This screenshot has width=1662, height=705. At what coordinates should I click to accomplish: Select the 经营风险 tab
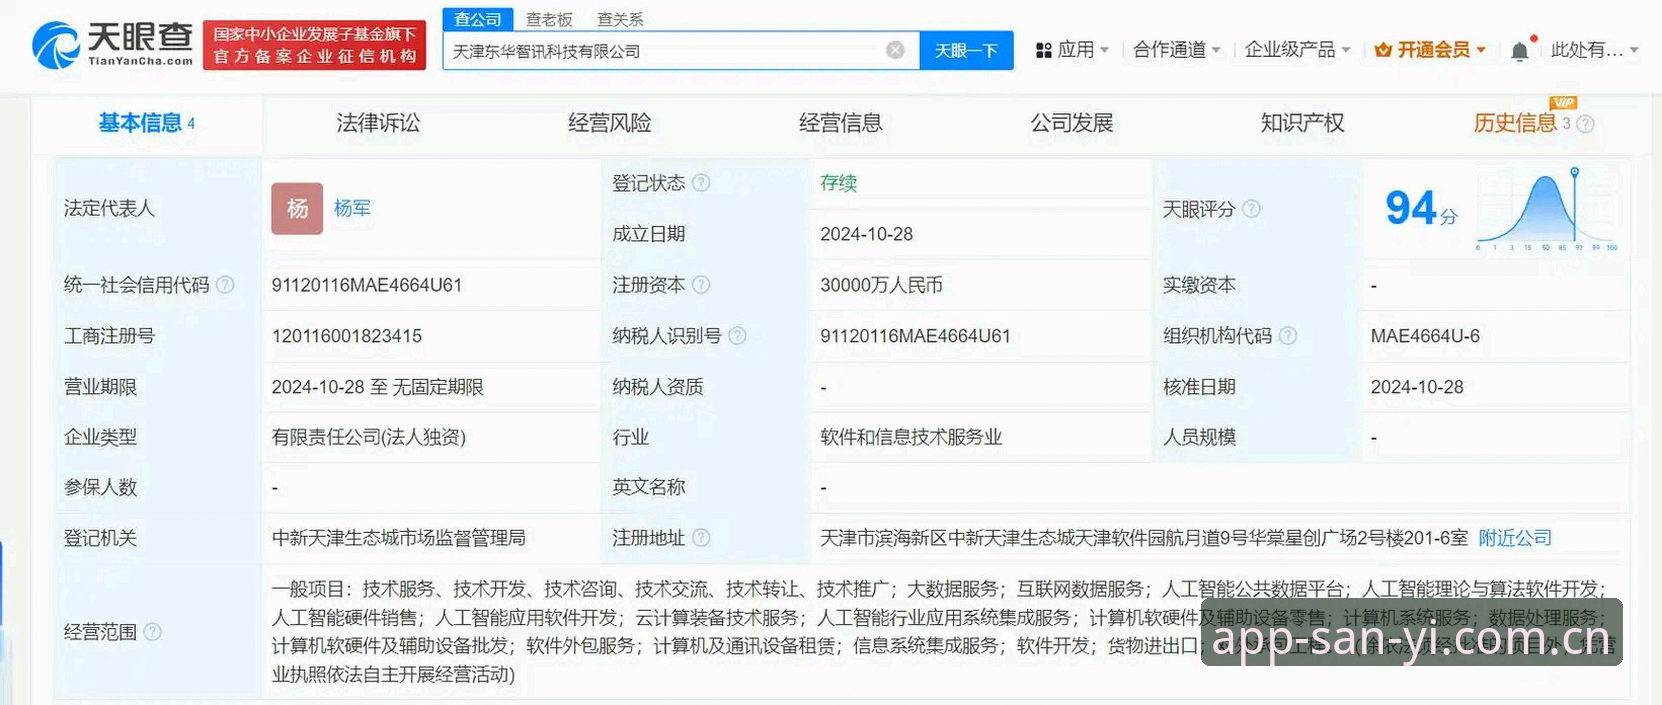609,123
